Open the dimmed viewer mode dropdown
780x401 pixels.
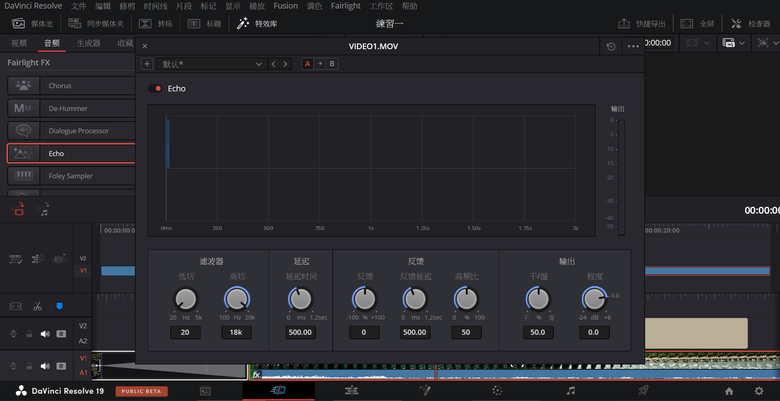pos(698,43)
